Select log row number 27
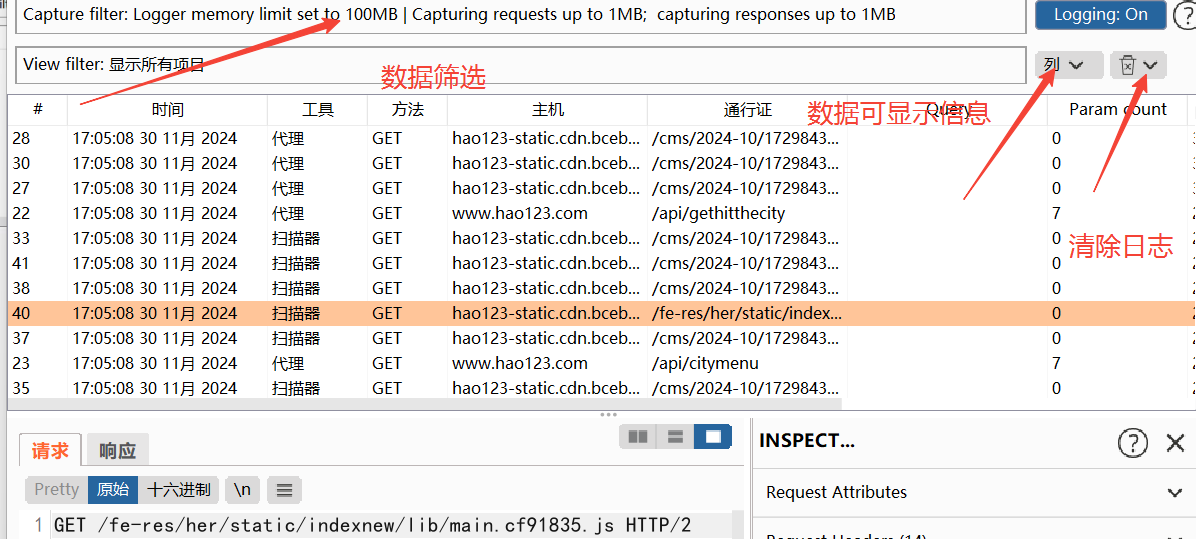Screen dimensions: 1196x539 click(601, 188)
